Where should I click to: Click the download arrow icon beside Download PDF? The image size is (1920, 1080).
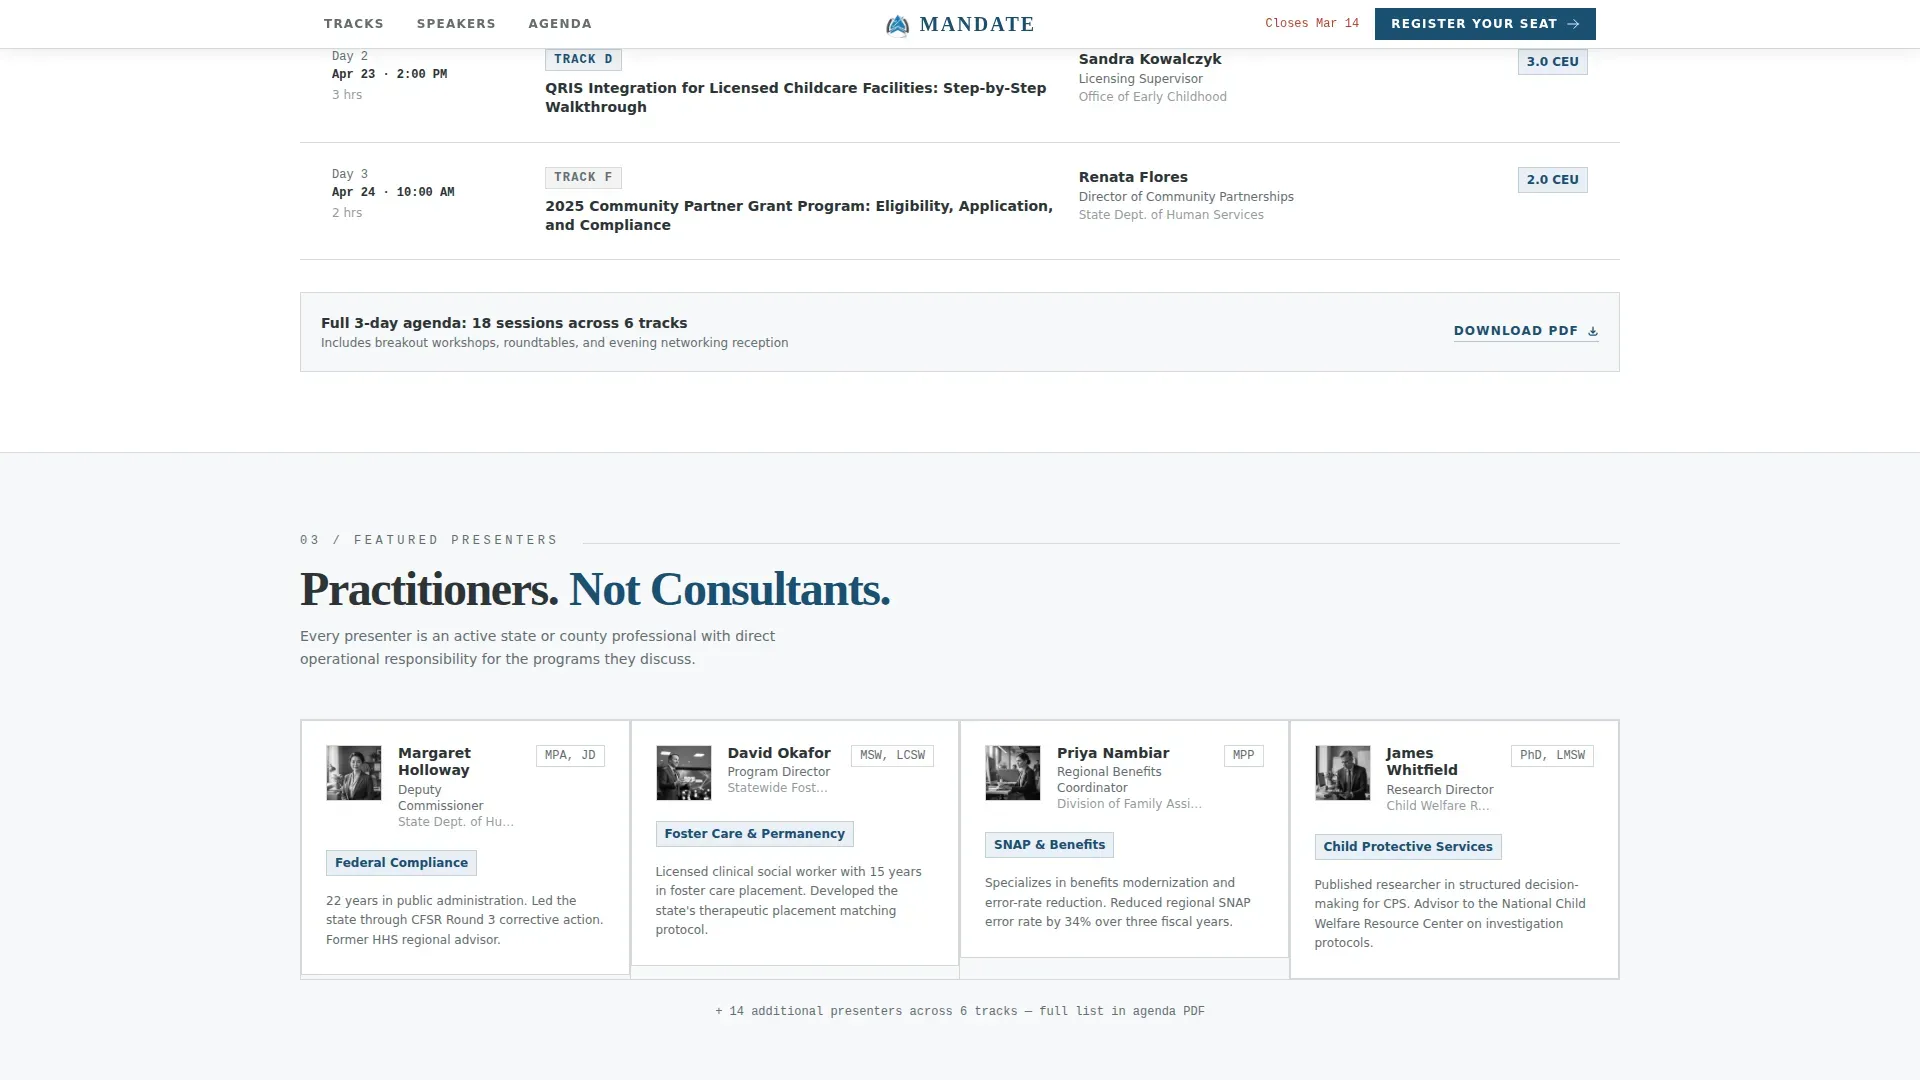click(x=1593, y=331)
